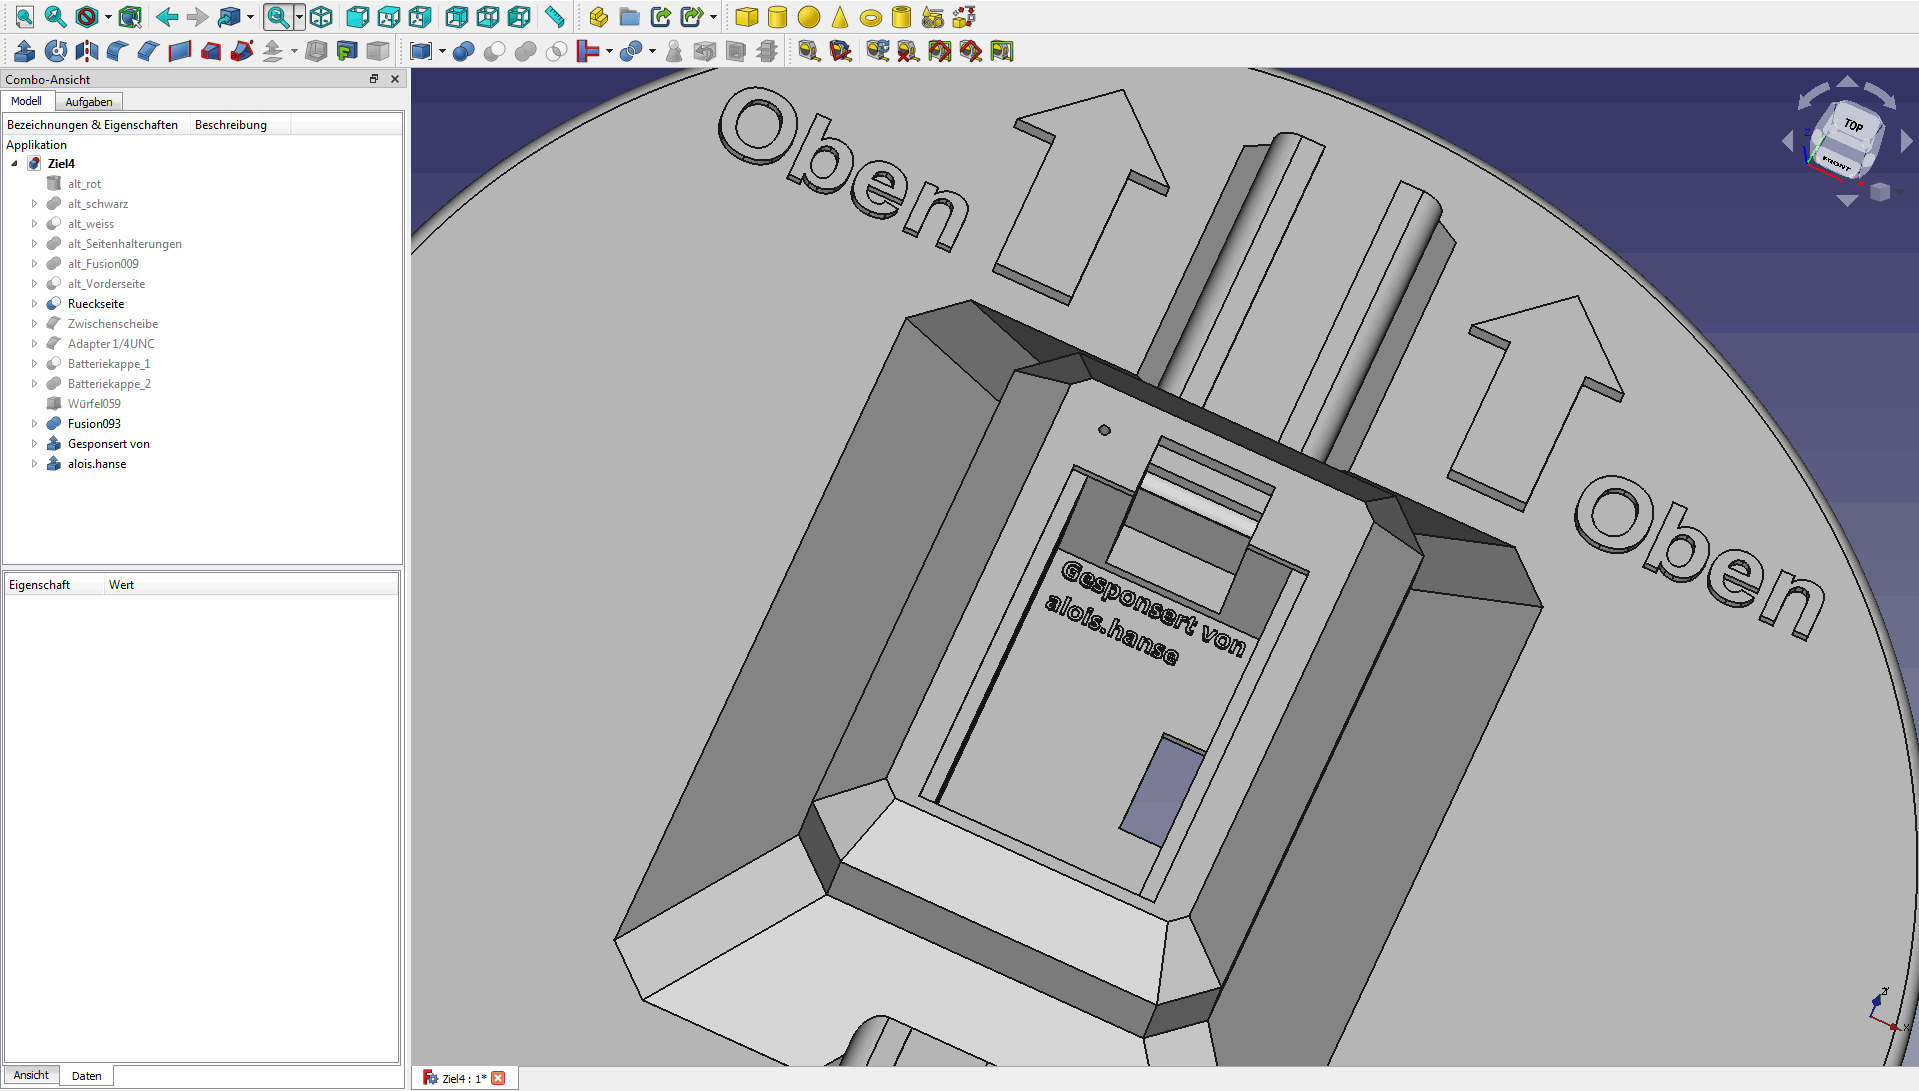Viewport: 1919px width, 1091px height.
Task: Toggle floating of the Combo-Ansicht panel
Action: [x=374, y=79]
